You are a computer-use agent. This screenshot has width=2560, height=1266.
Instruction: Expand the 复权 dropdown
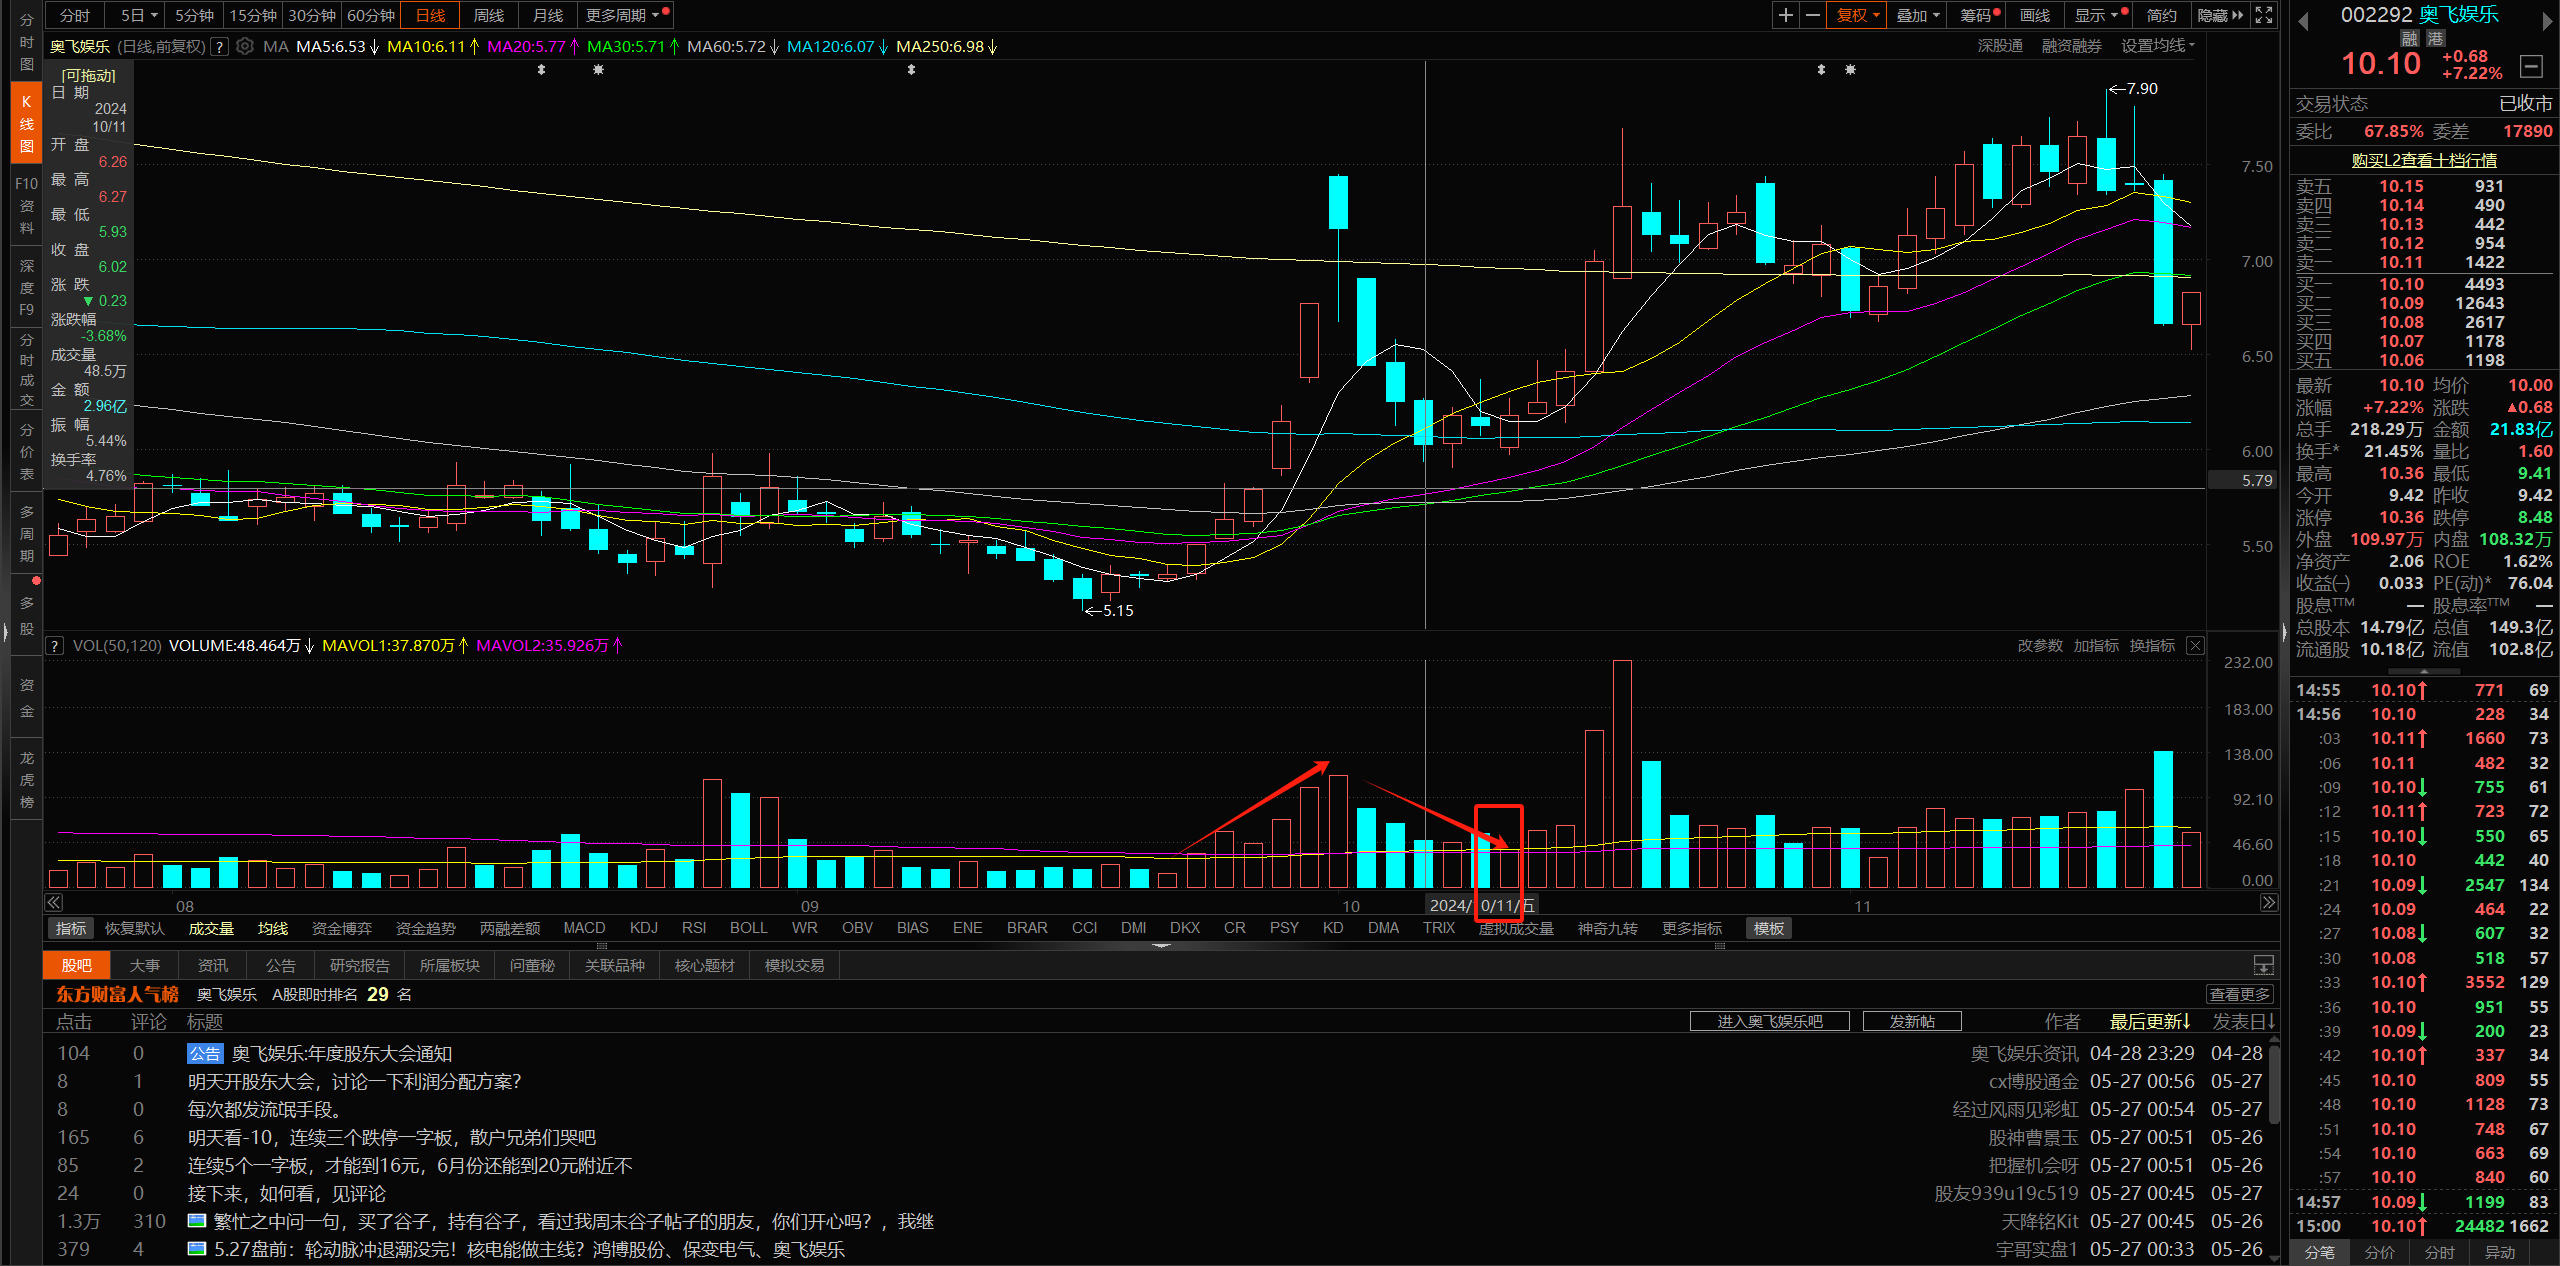coord(1858,15)
